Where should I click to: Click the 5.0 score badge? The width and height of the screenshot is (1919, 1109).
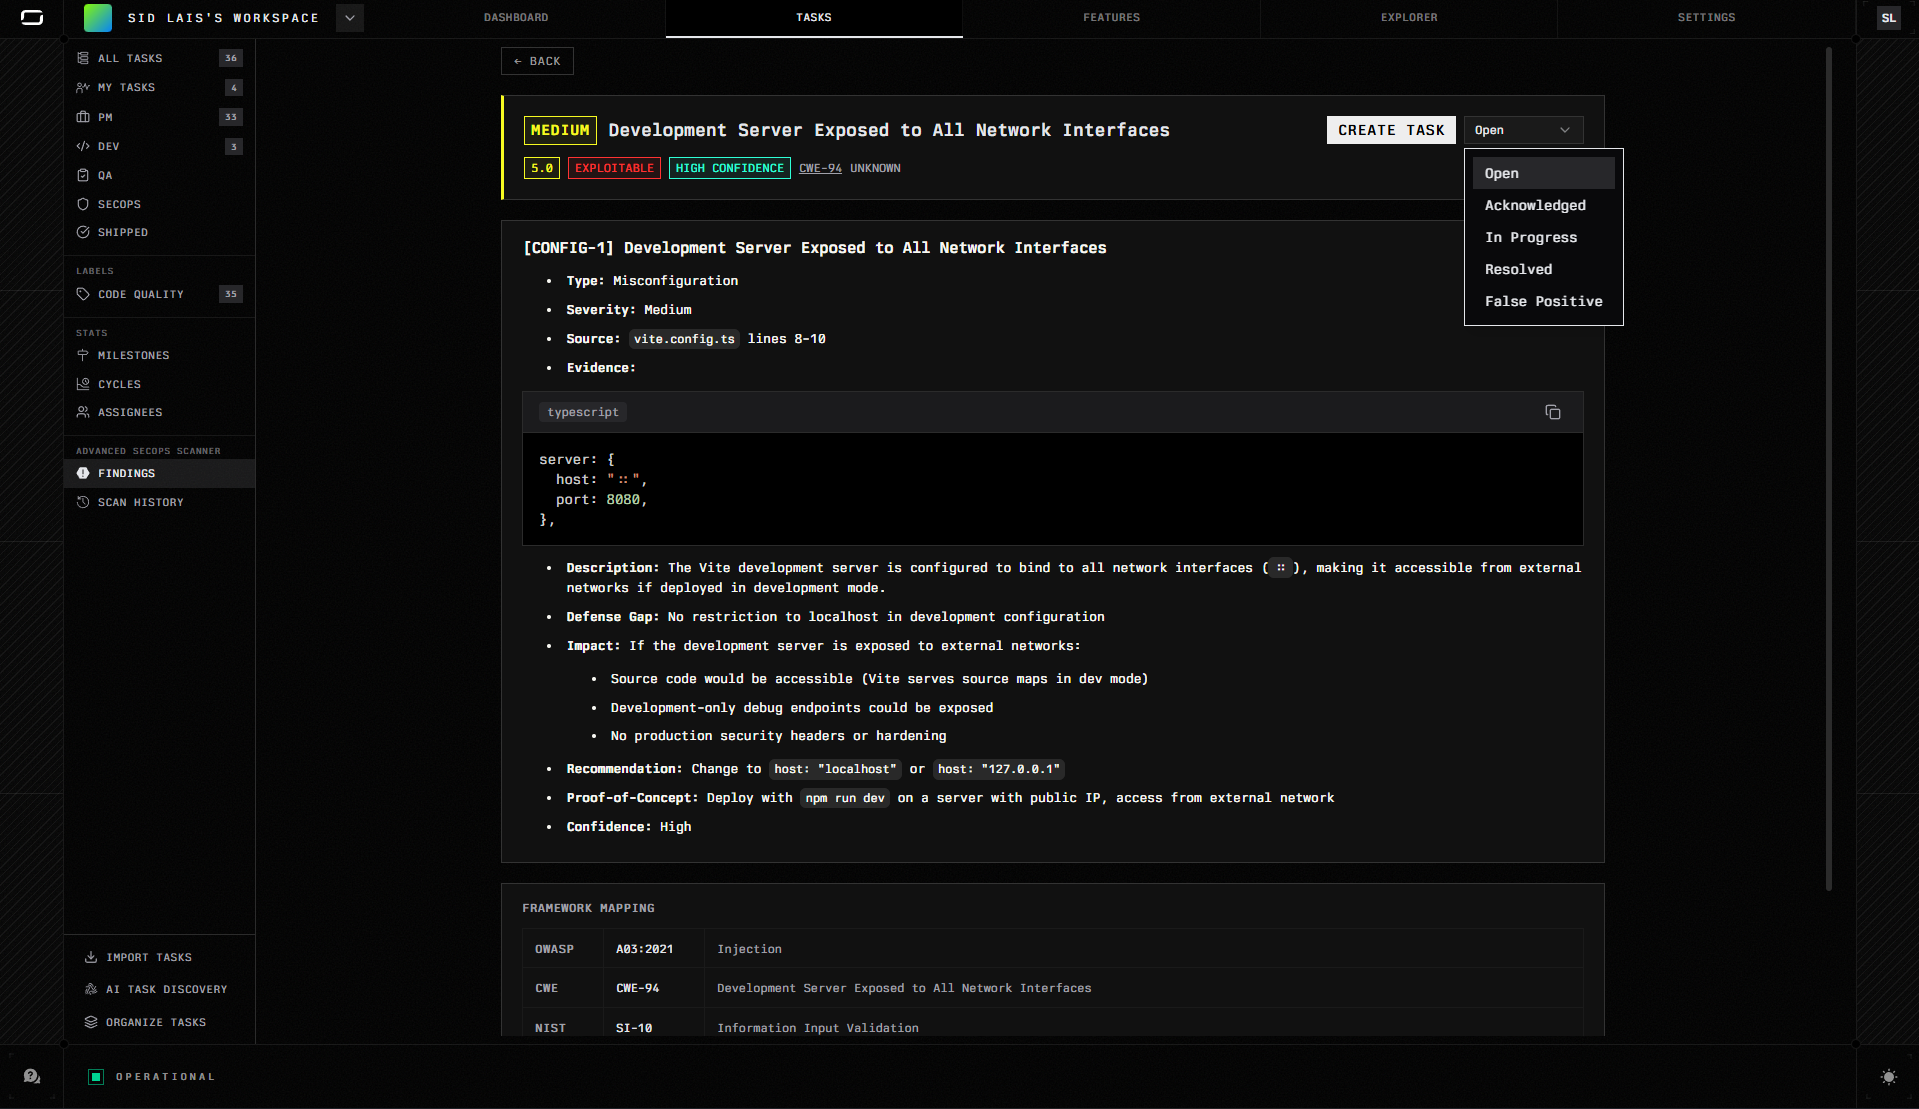pos(542,168)
